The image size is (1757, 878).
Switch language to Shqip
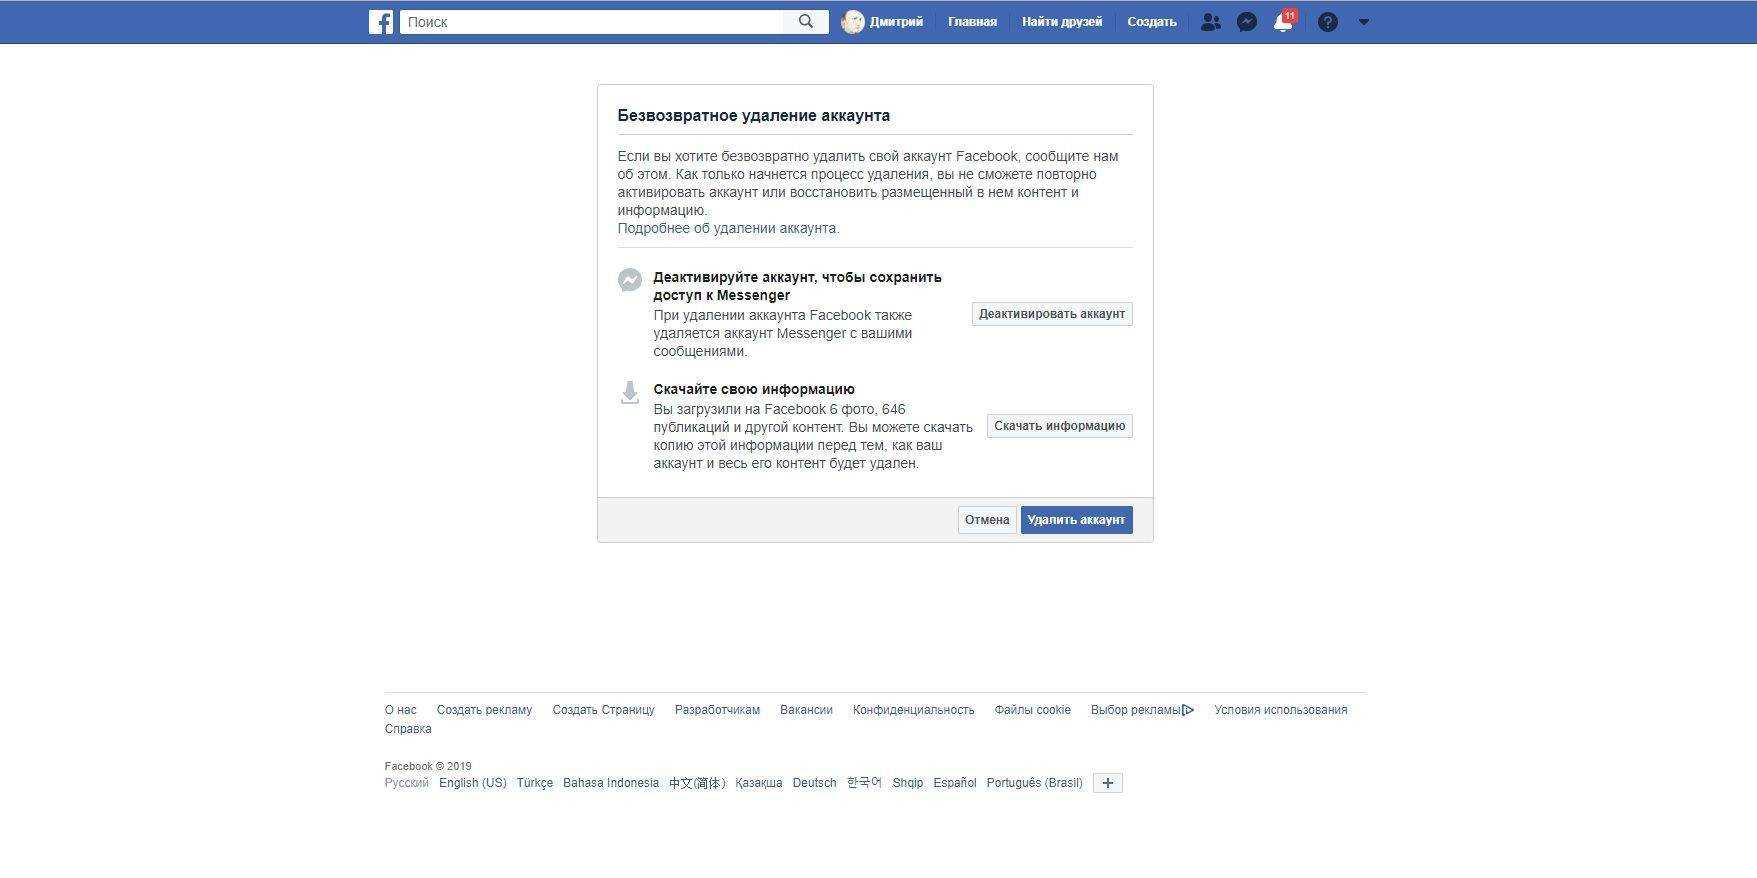click(x=908, y=783)
